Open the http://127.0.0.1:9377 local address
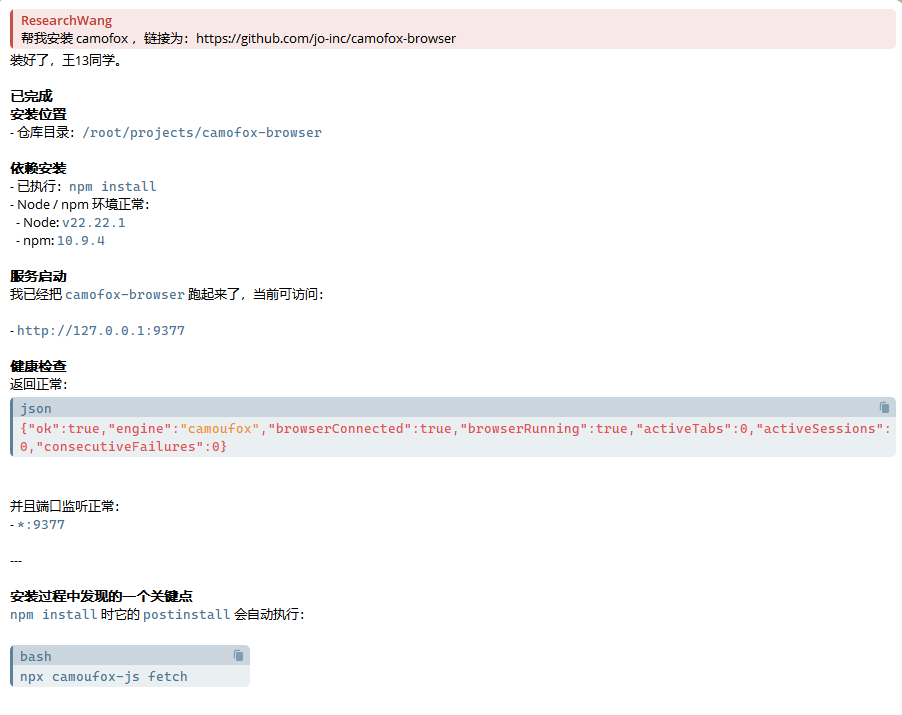Viewport: 902px width, 715px height. [x=100, y=330]
